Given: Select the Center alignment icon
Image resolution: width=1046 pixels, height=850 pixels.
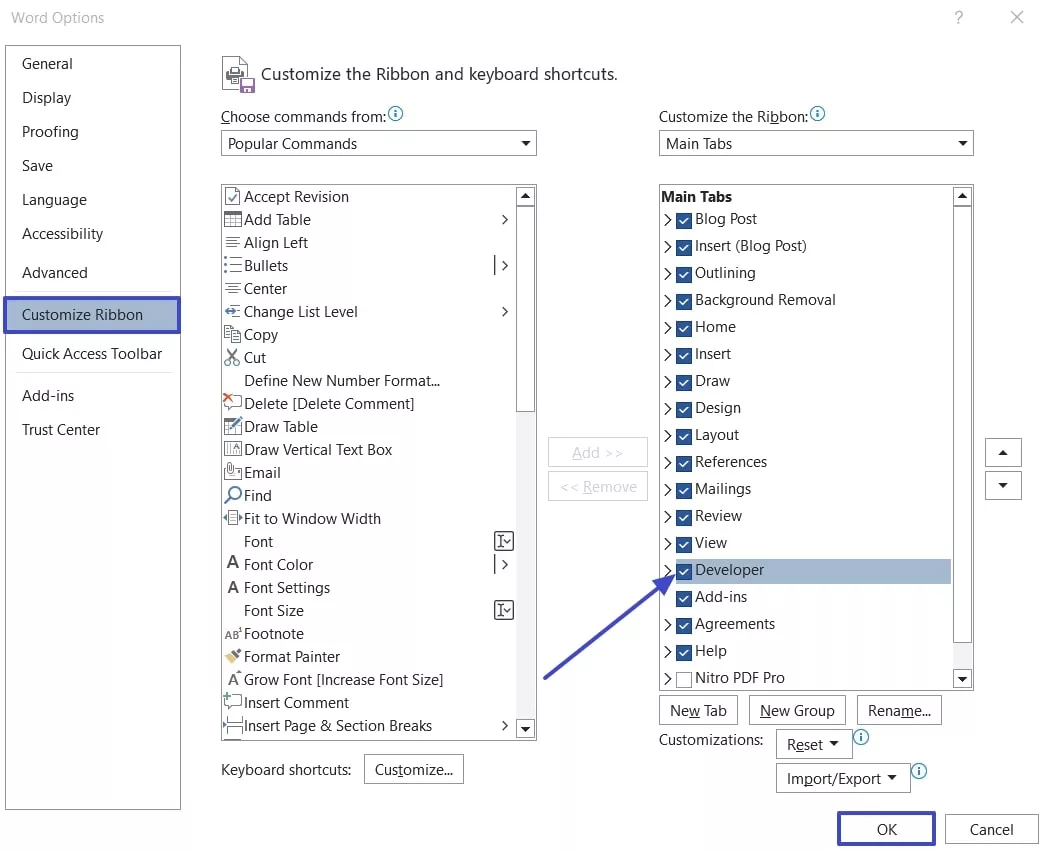Looking at the screenshot, I should pyautogui.click(x=232, y=288).
